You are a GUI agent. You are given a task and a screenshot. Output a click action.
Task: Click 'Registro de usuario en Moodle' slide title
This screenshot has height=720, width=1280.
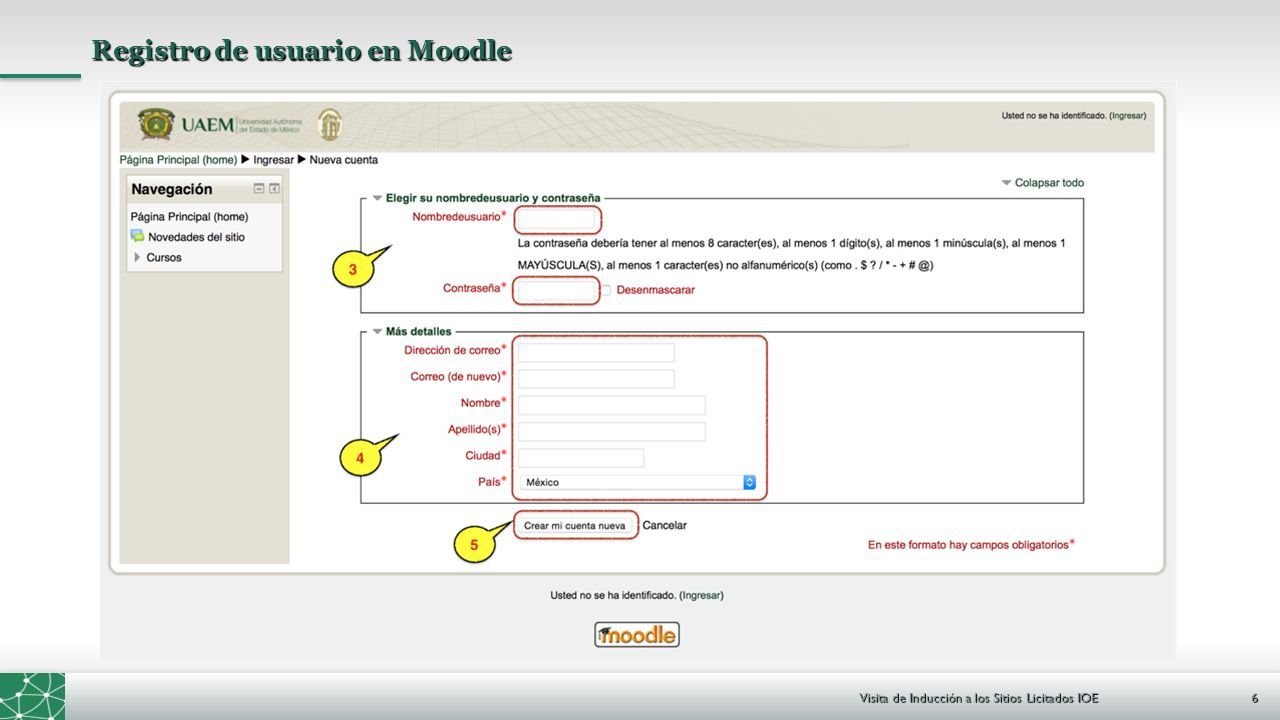tap(302, 51)
